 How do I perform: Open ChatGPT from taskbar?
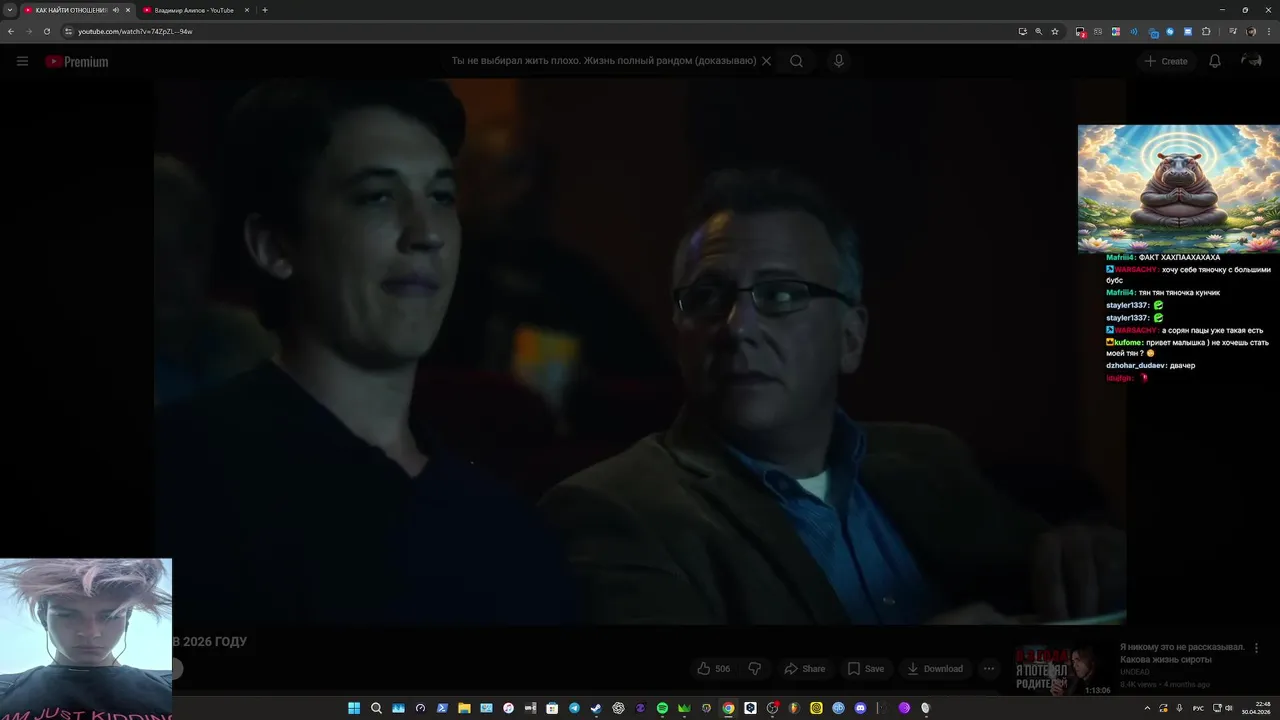click(618, 708)
